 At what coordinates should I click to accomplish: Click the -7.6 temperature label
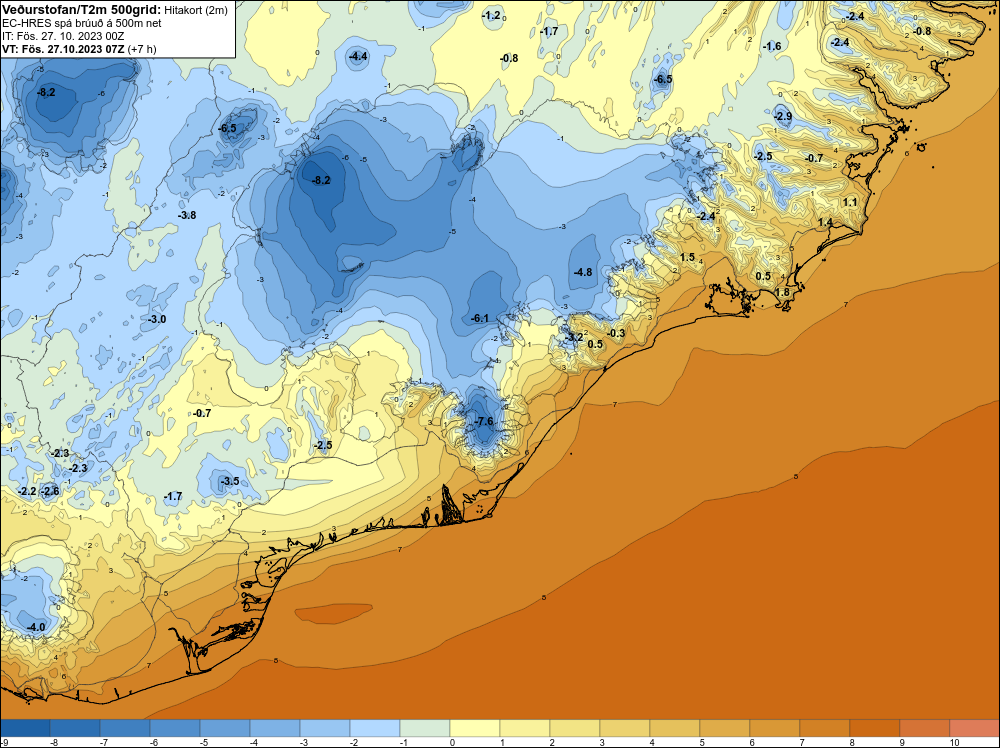(485, 422)
